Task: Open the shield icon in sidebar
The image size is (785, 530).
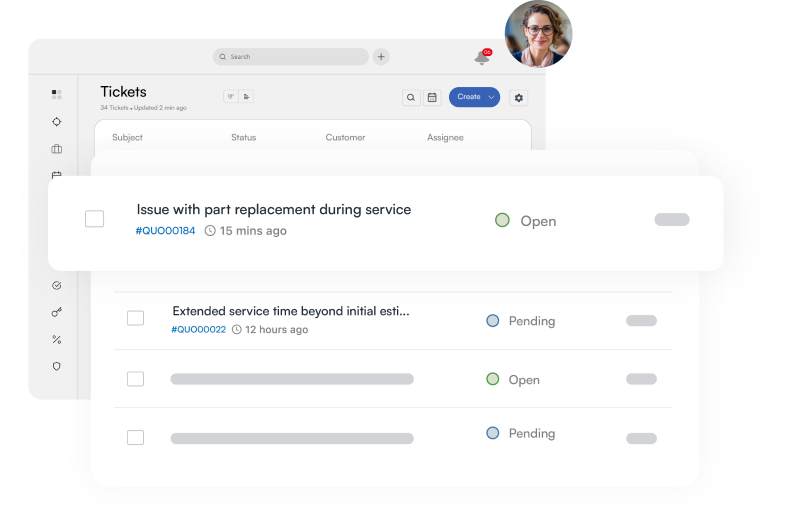Action: coord(57,366)
